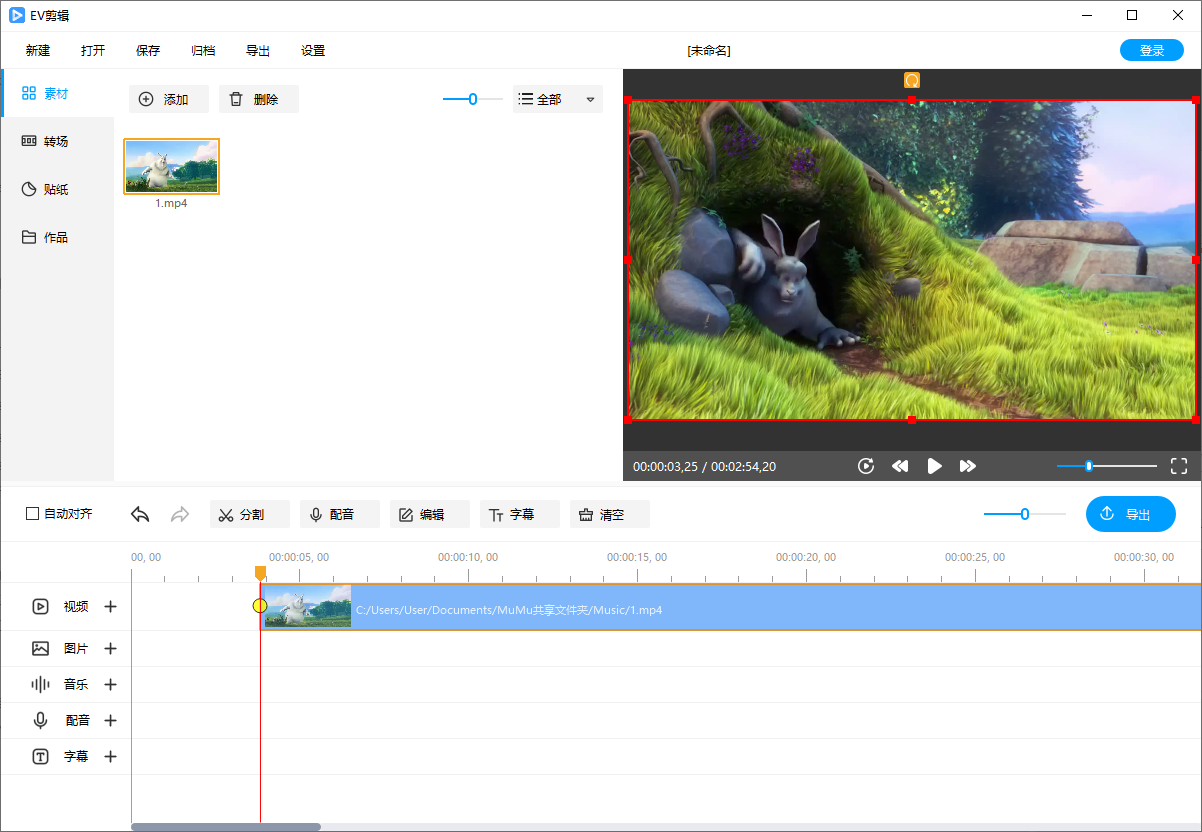
Task: Switch to the 转场 transitions tab
Action: (x=56, y=142)
